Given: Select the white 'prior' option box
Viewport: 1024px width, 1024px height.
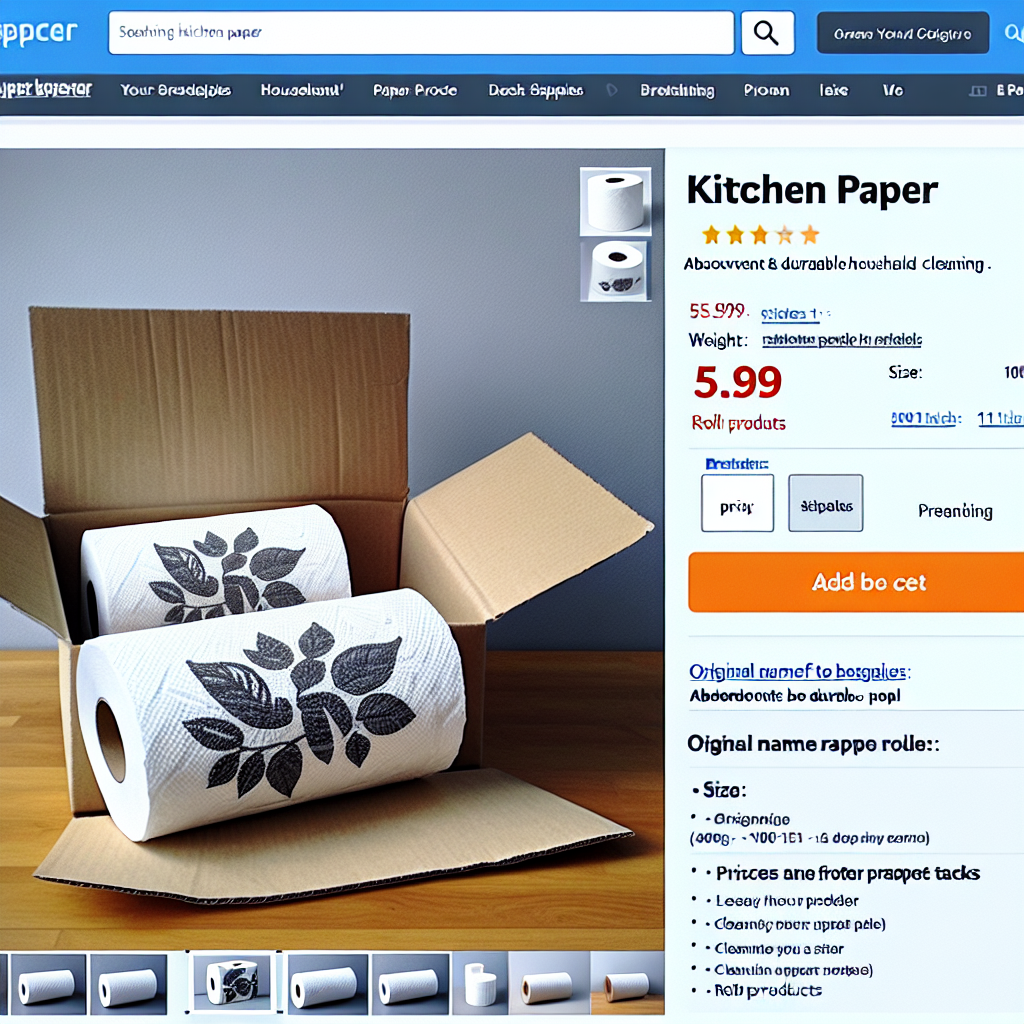Looking at the screenshot, I should 737,503.
